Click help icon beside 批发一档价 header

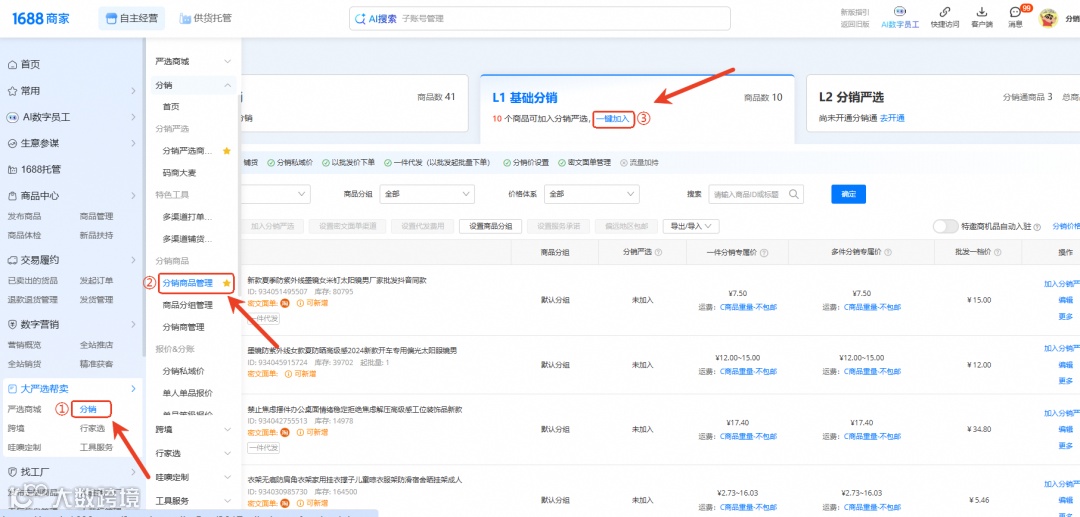tap(996, 253)
